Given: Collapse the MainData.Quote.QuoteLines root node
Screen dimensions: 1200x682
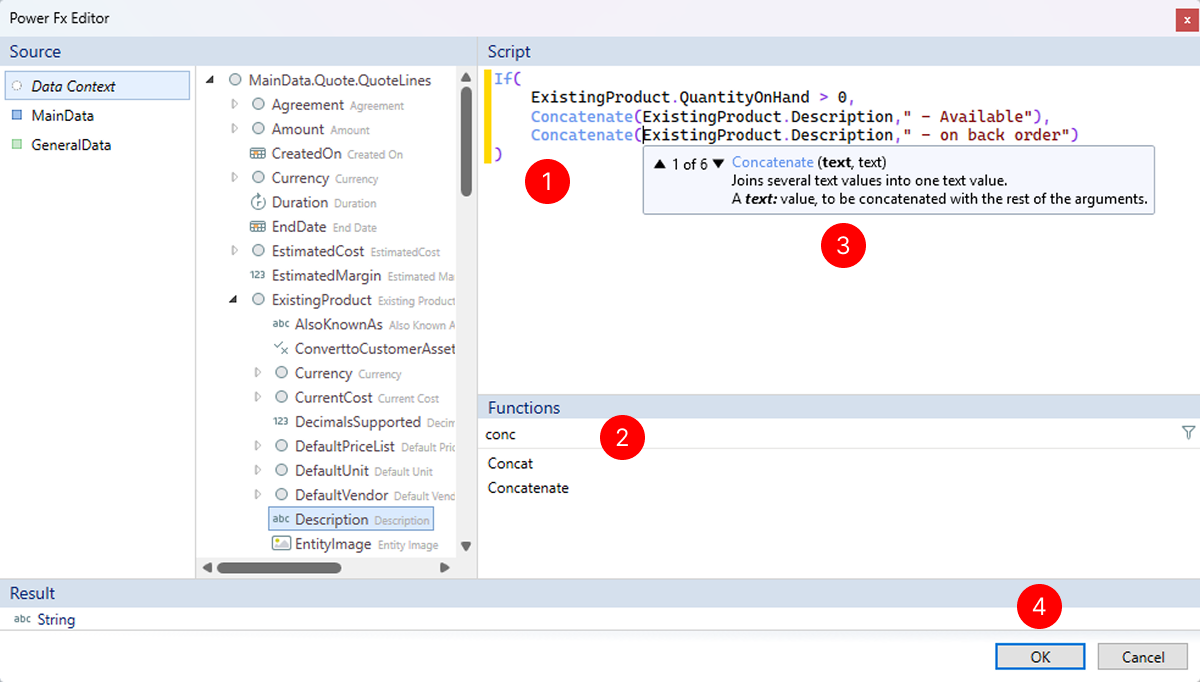Looking at the screenshot, I should (211, 81).
